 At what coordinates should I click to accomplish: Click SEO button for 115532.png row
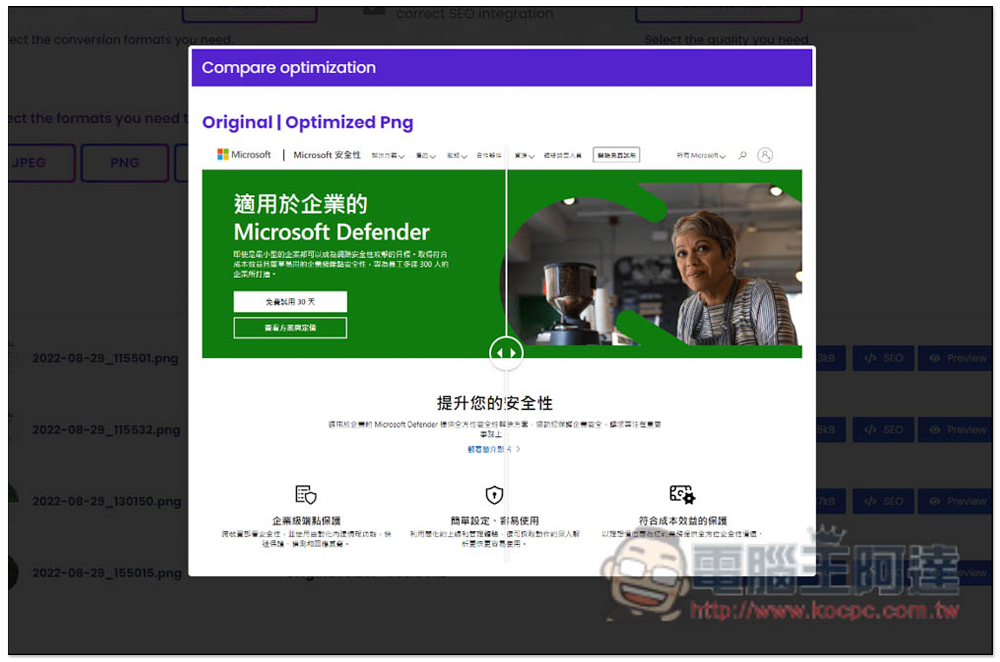883,430
